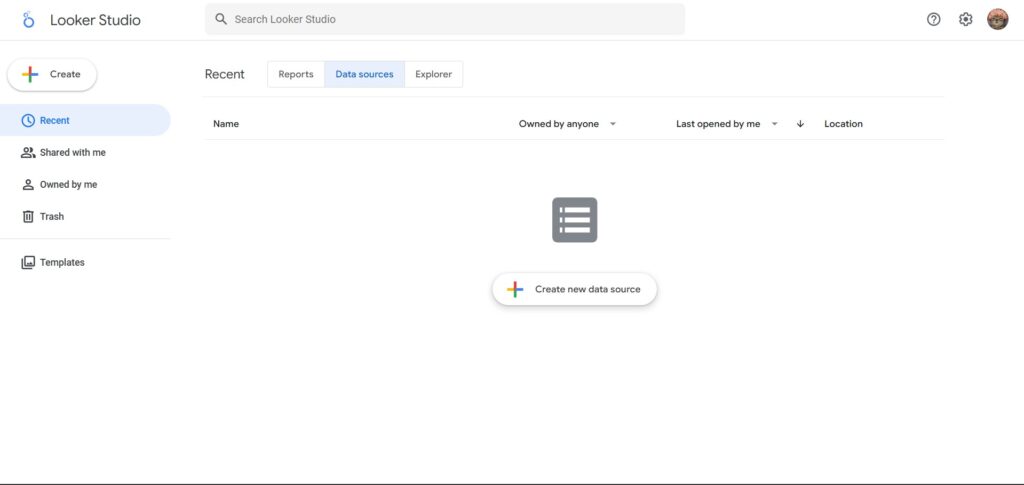The height and width of the screenshot is (485, 1024).
Task: Open settings gear icon
Action: [965, 20]
